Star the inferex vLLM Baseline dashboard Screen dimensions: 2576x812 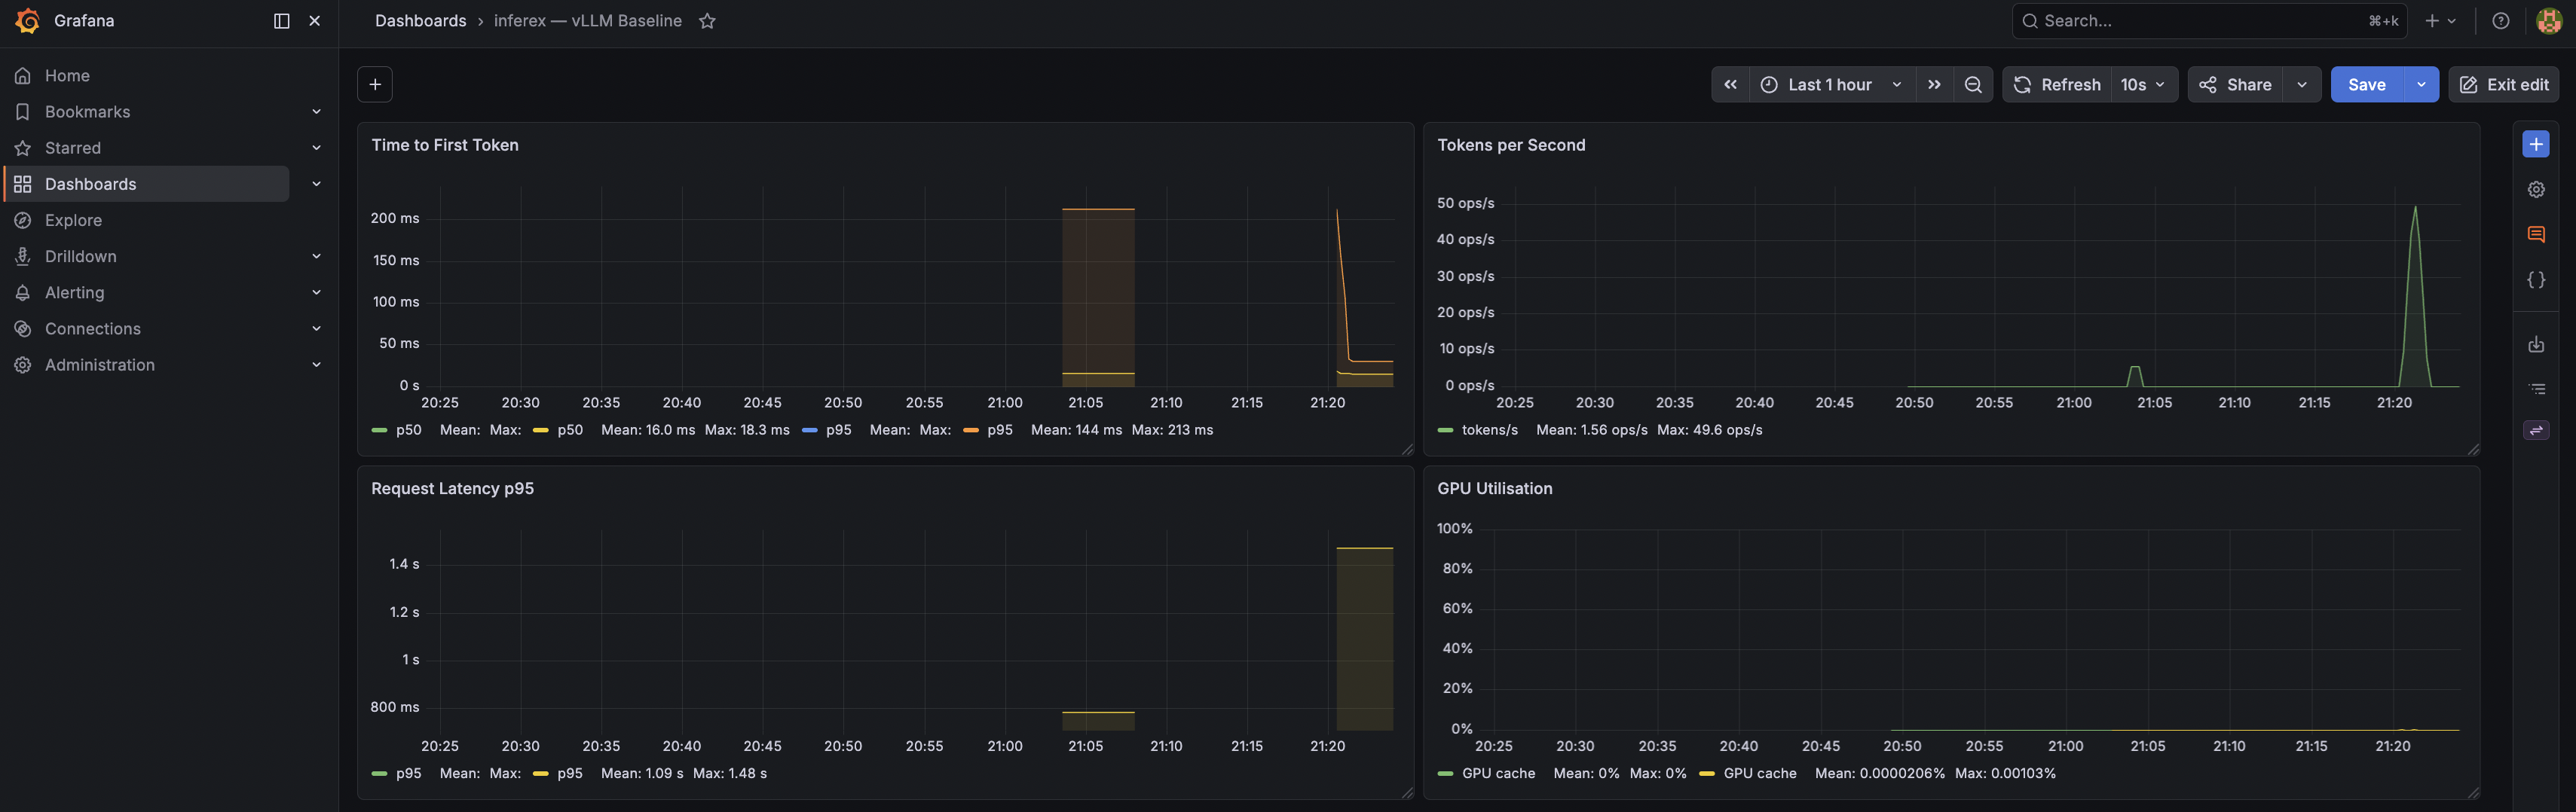[707, 21]
